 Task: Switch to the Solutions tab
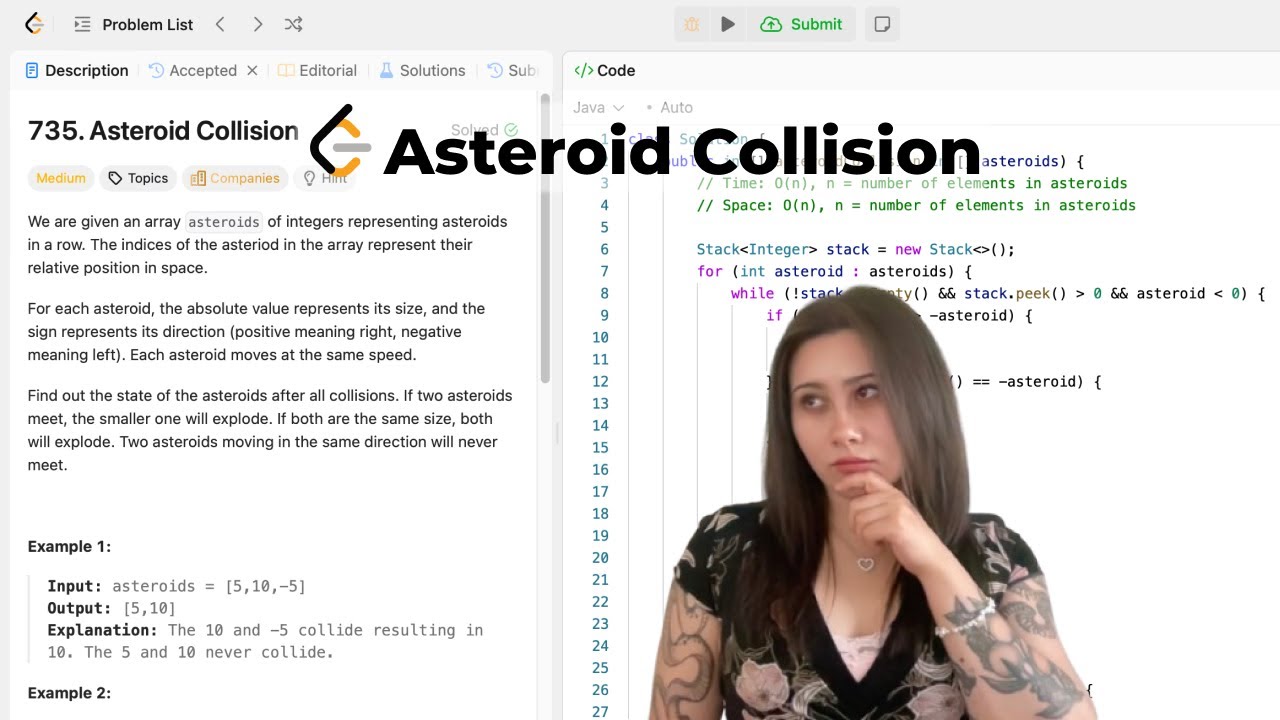click(x=422, y=70)
